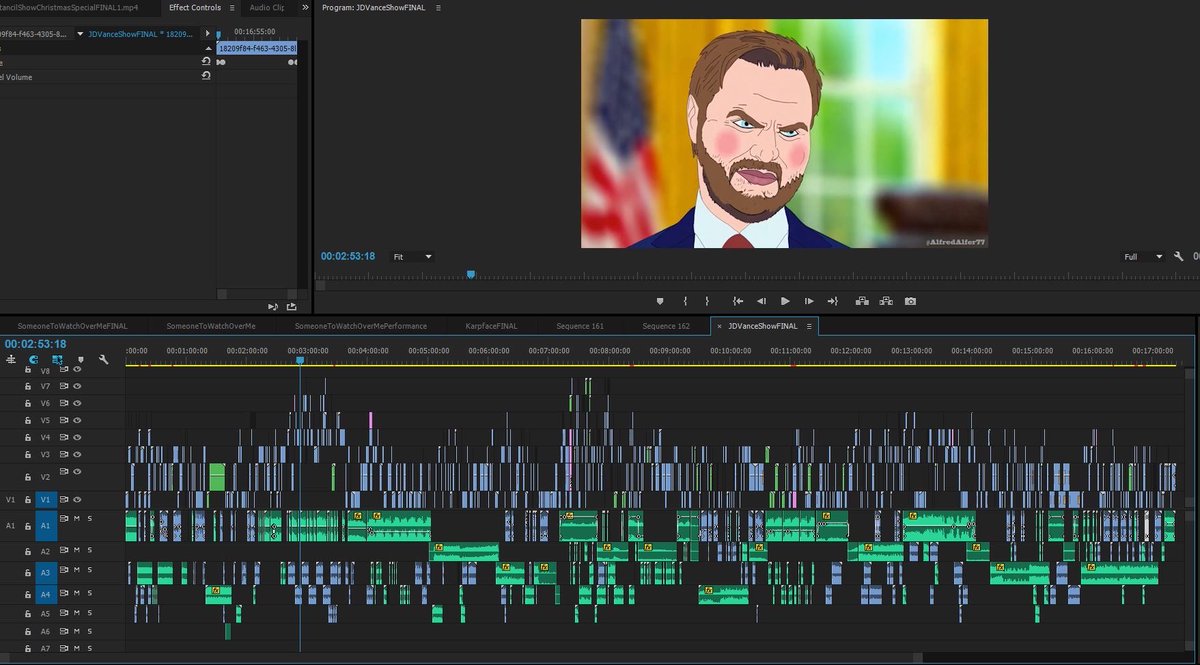Toggle lock on track V8

point(28,370)
